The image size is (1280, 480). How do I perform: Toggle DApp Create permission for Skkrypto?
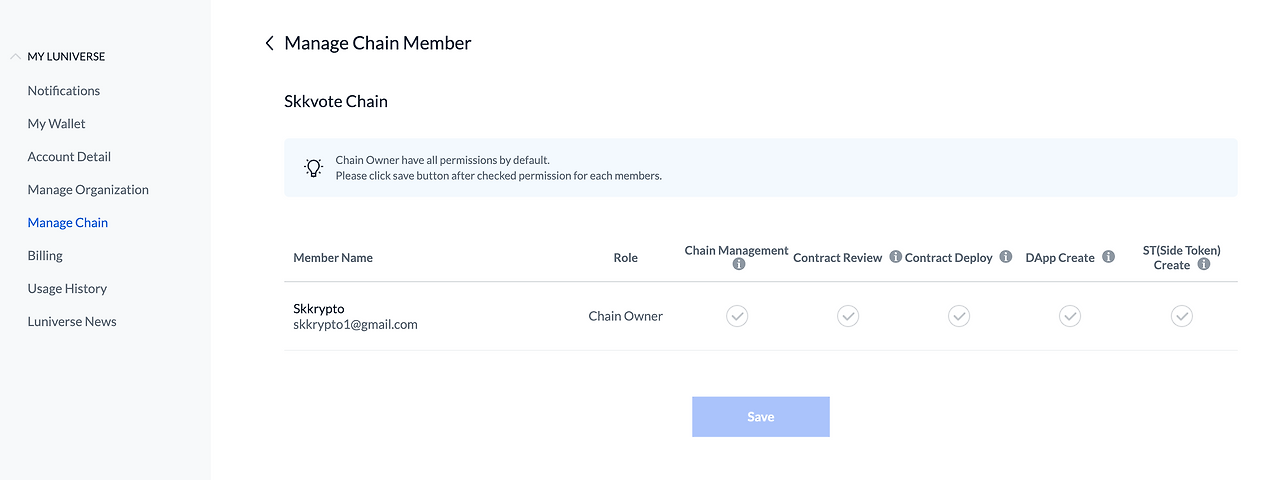pyautogui.click(x=1070, y=316)
